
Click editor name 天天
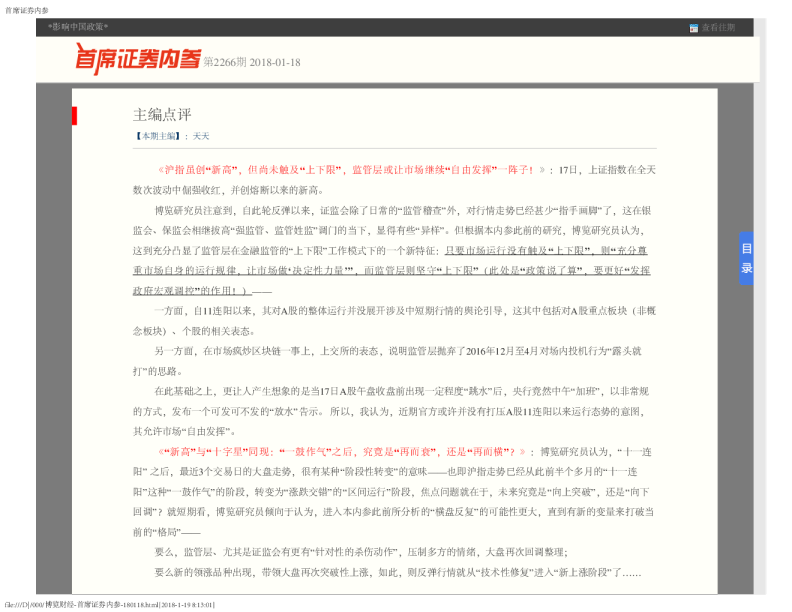tap(201, 136)
